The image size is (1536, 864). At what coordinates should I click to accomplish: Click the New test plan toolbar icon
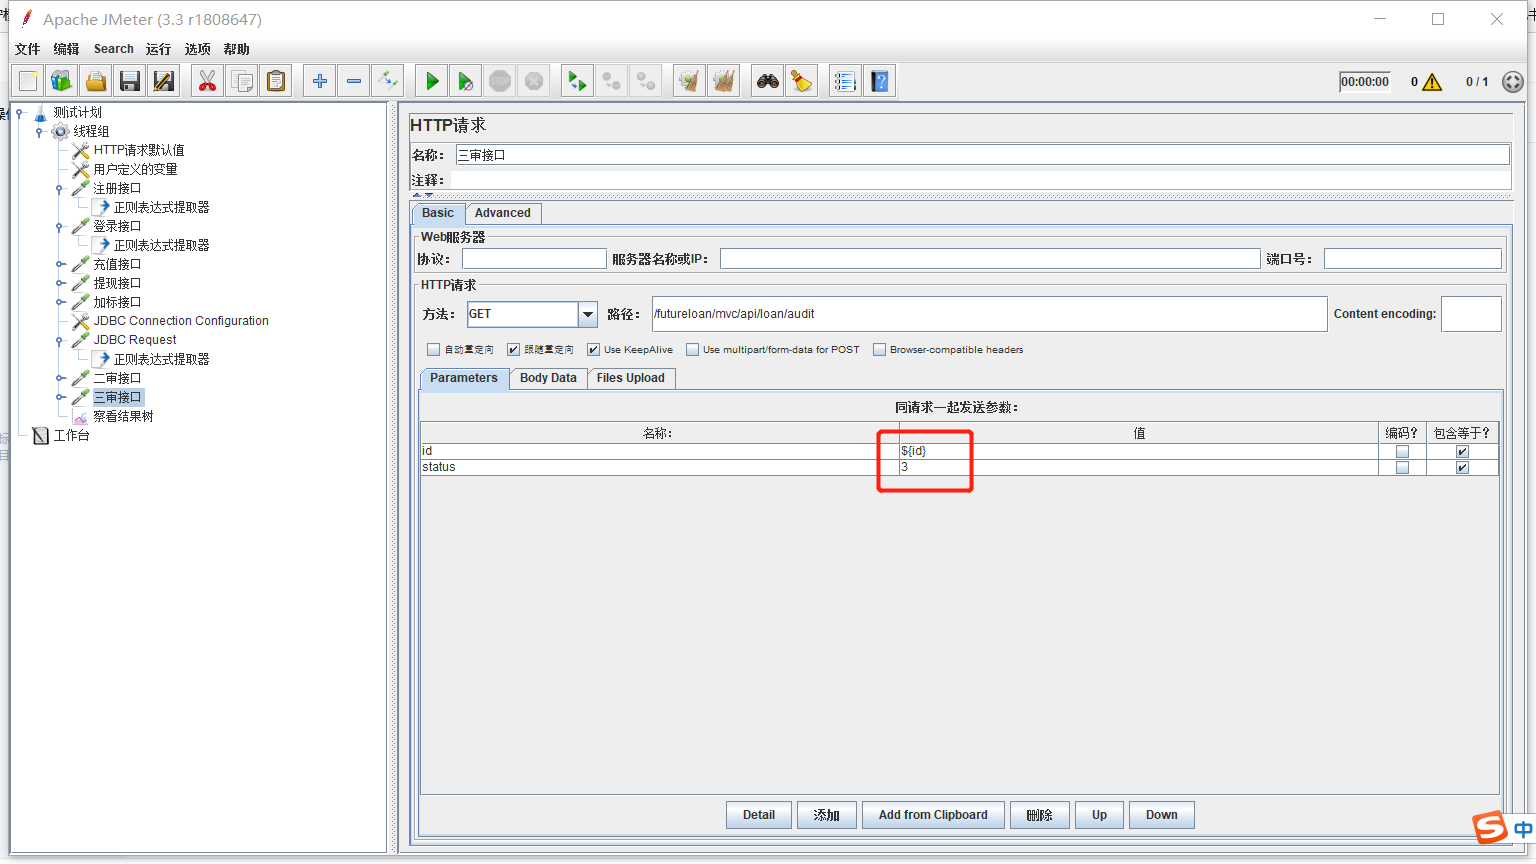pos(28,81)
